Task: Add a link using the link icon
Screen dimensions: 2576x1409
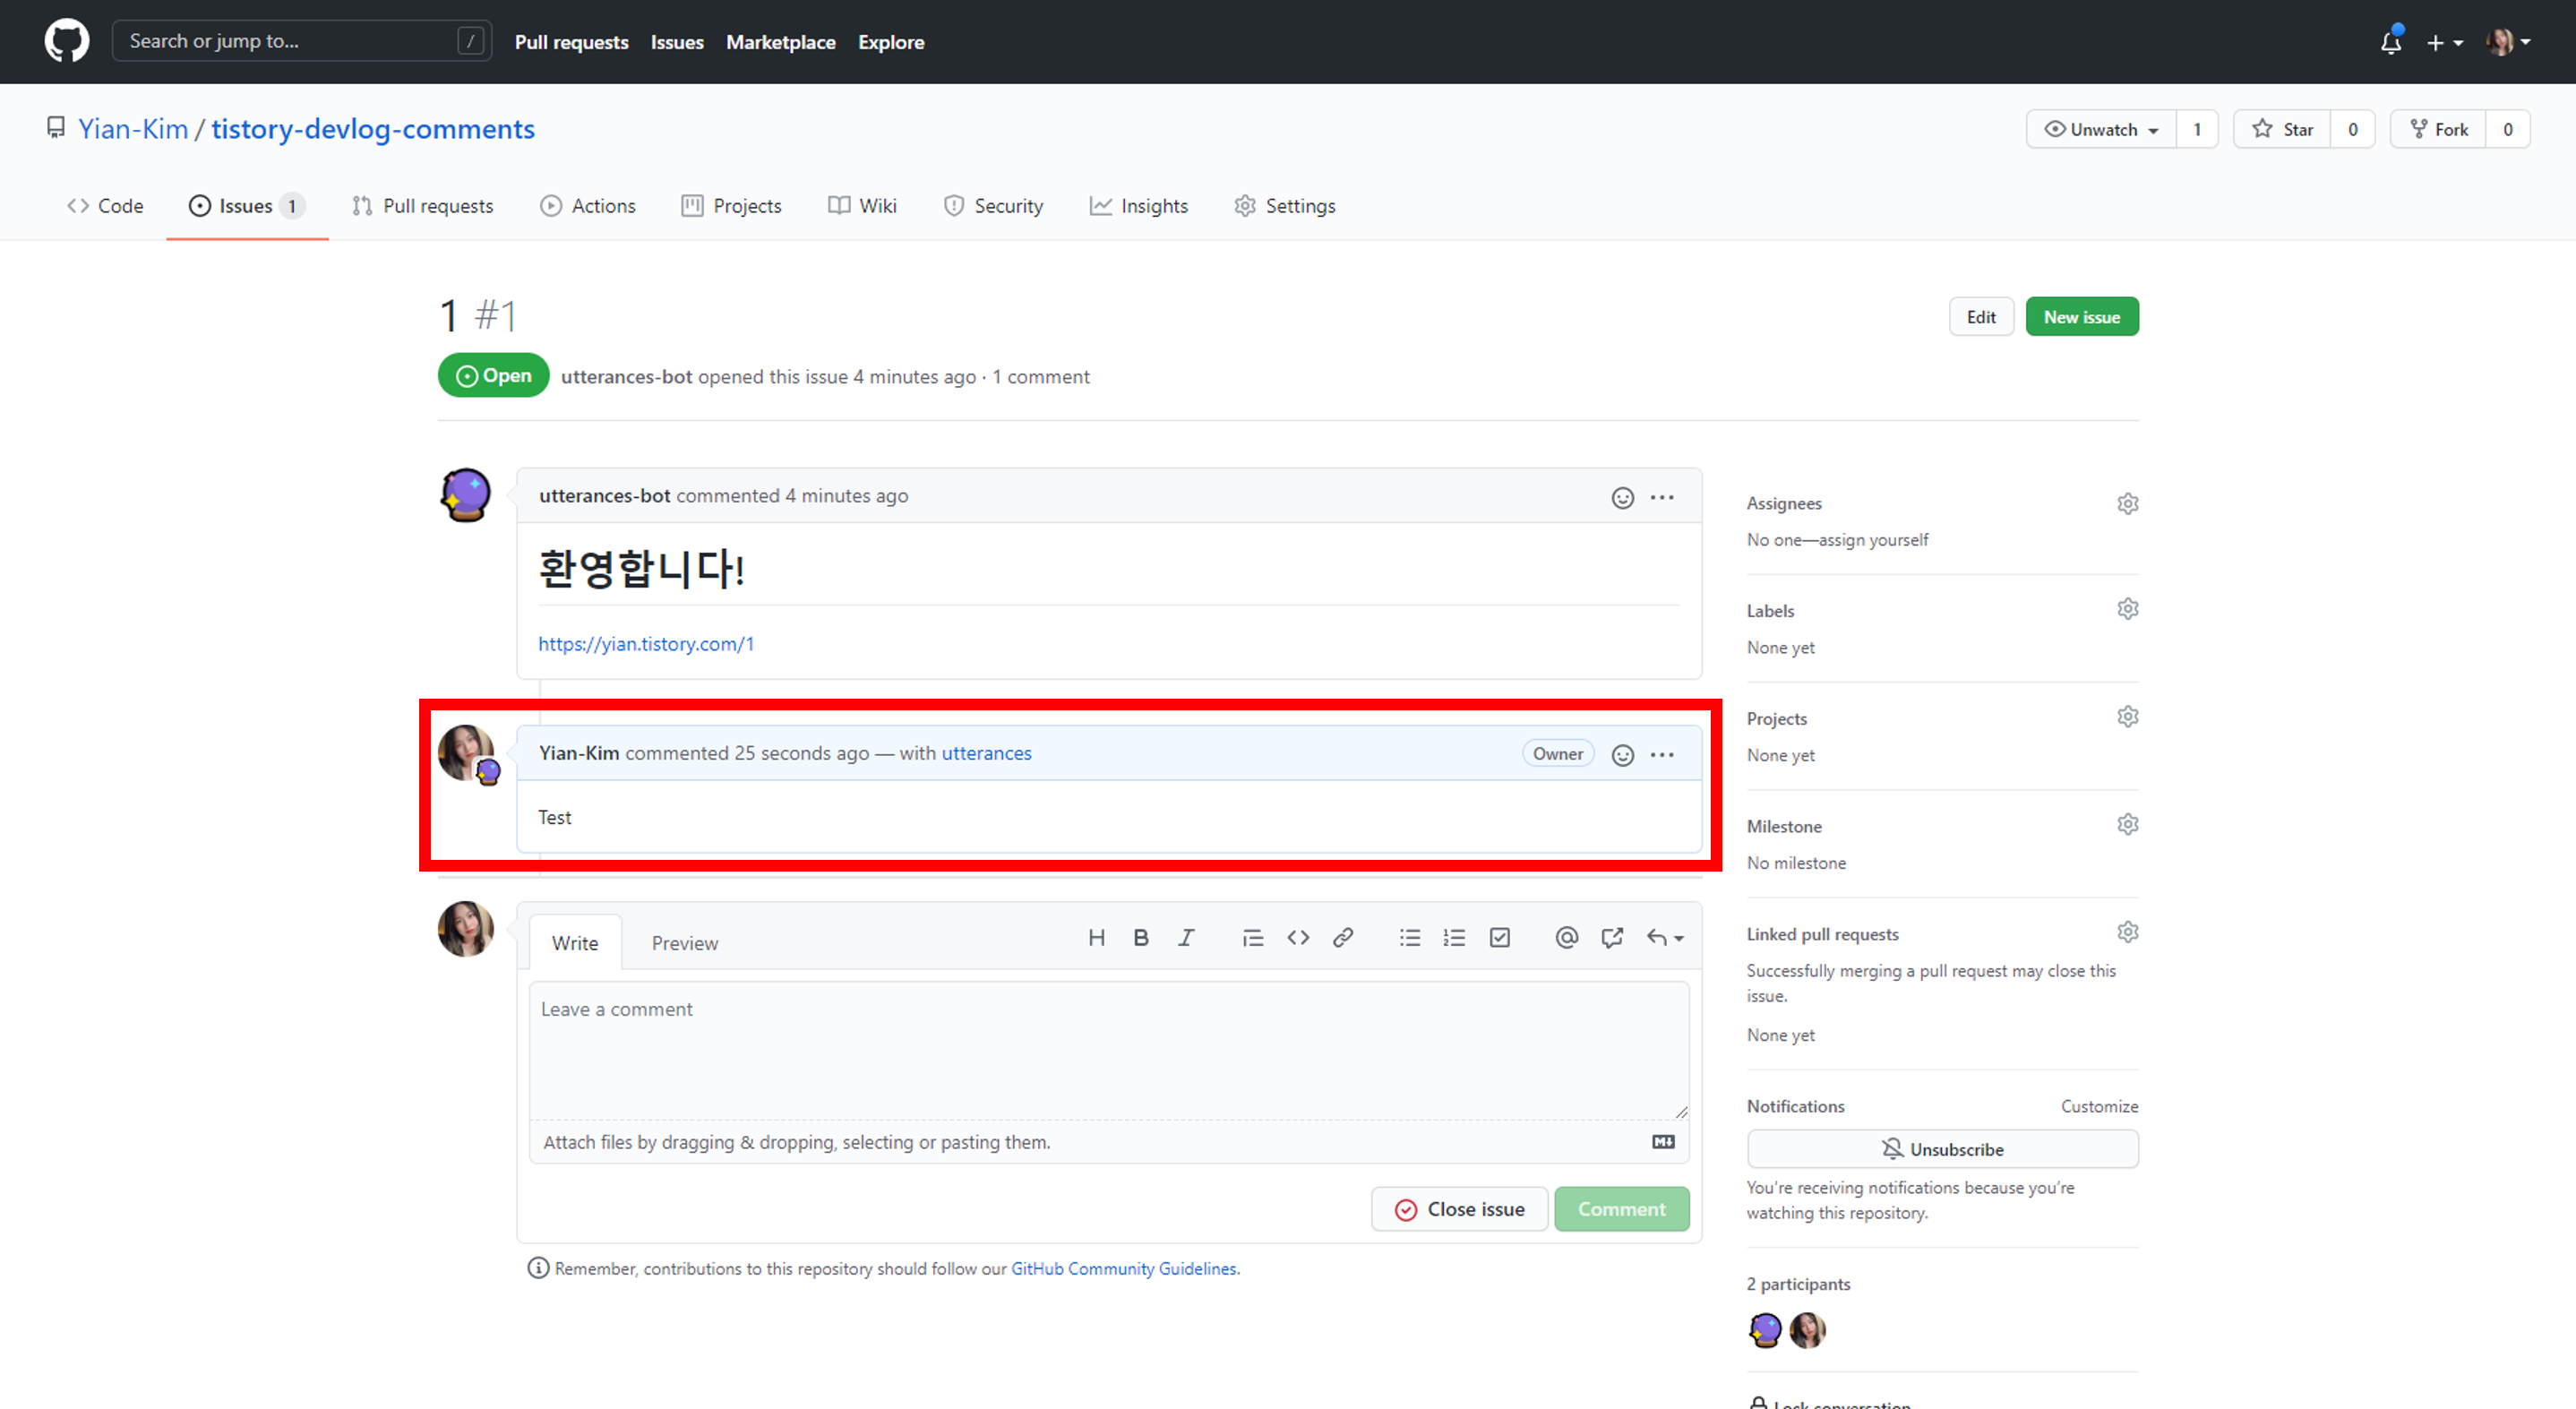Action: (x=1343, y=938)
